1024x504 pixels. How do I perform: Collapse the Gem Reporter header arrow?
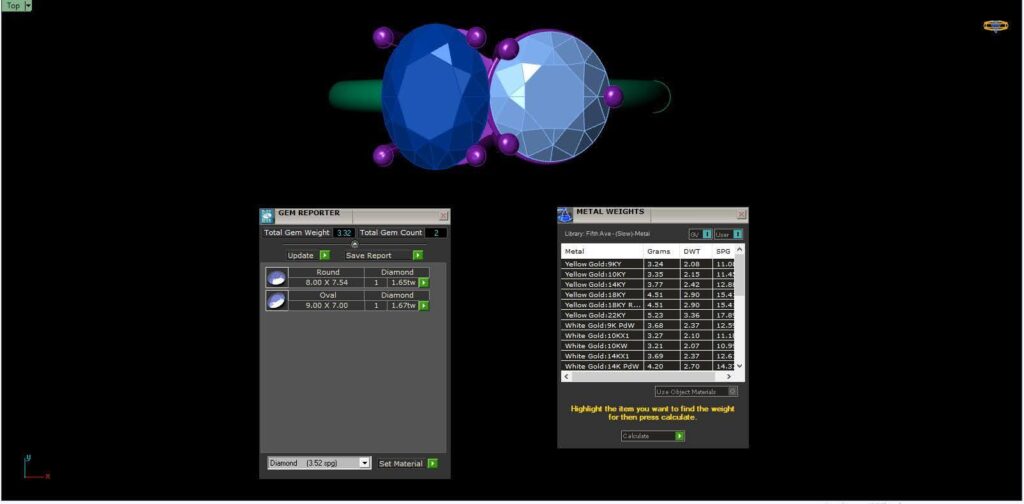pyautogui.click(x=355, y=245)
